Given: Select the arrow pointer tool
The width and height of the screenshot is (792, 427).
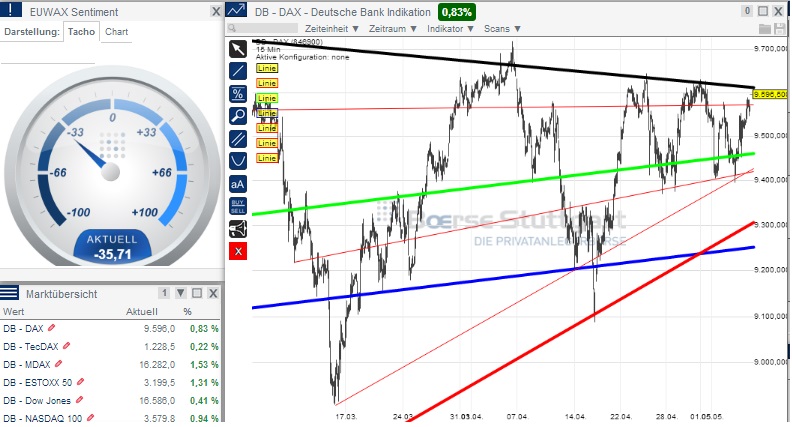Looking at the screenshot, I should 238,49.
